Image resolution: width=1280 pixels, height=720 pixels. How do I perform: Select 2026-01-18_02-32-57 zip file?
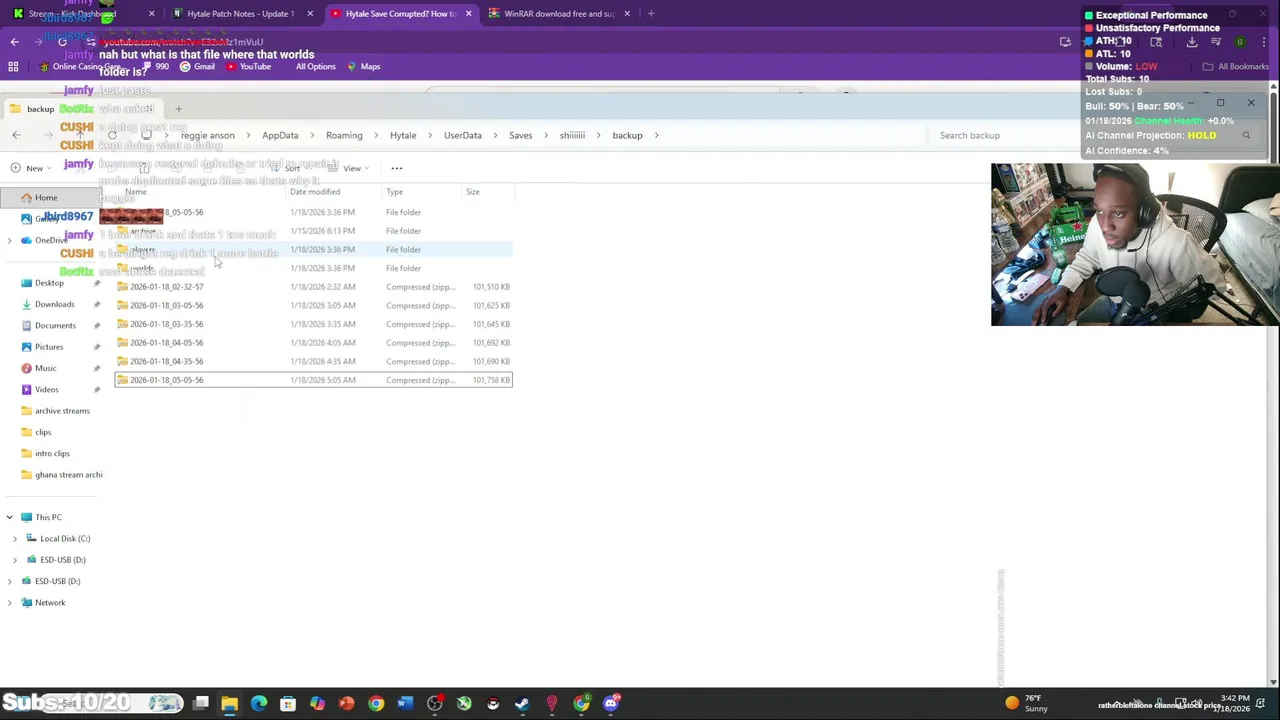click(x=313, y=287)
